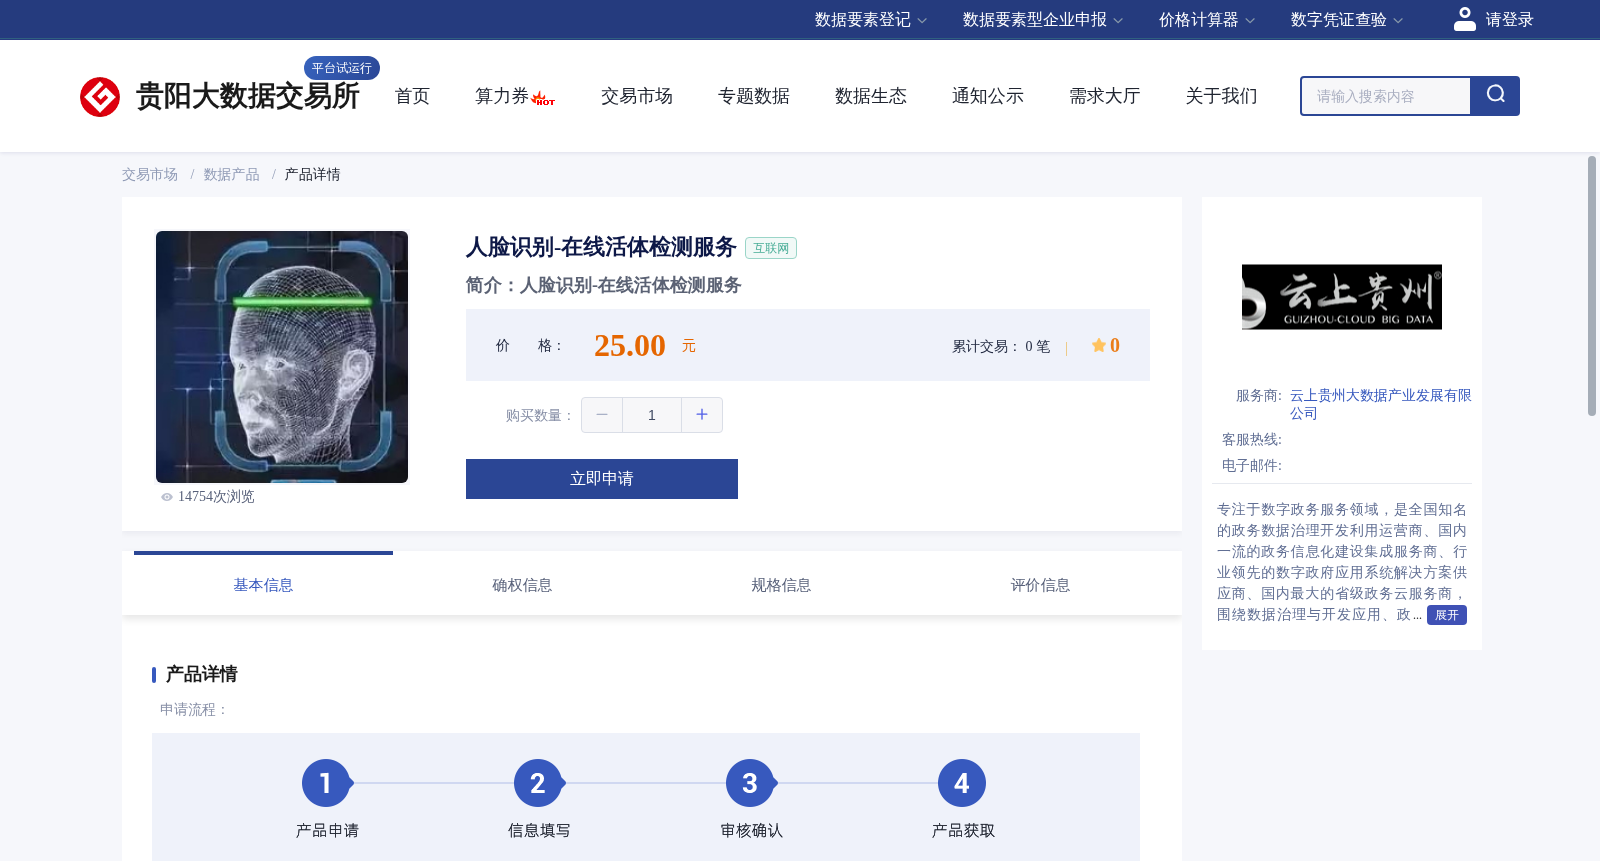Click the search input field
This screenshot has width=1600, height=861.
[1386, 96]
